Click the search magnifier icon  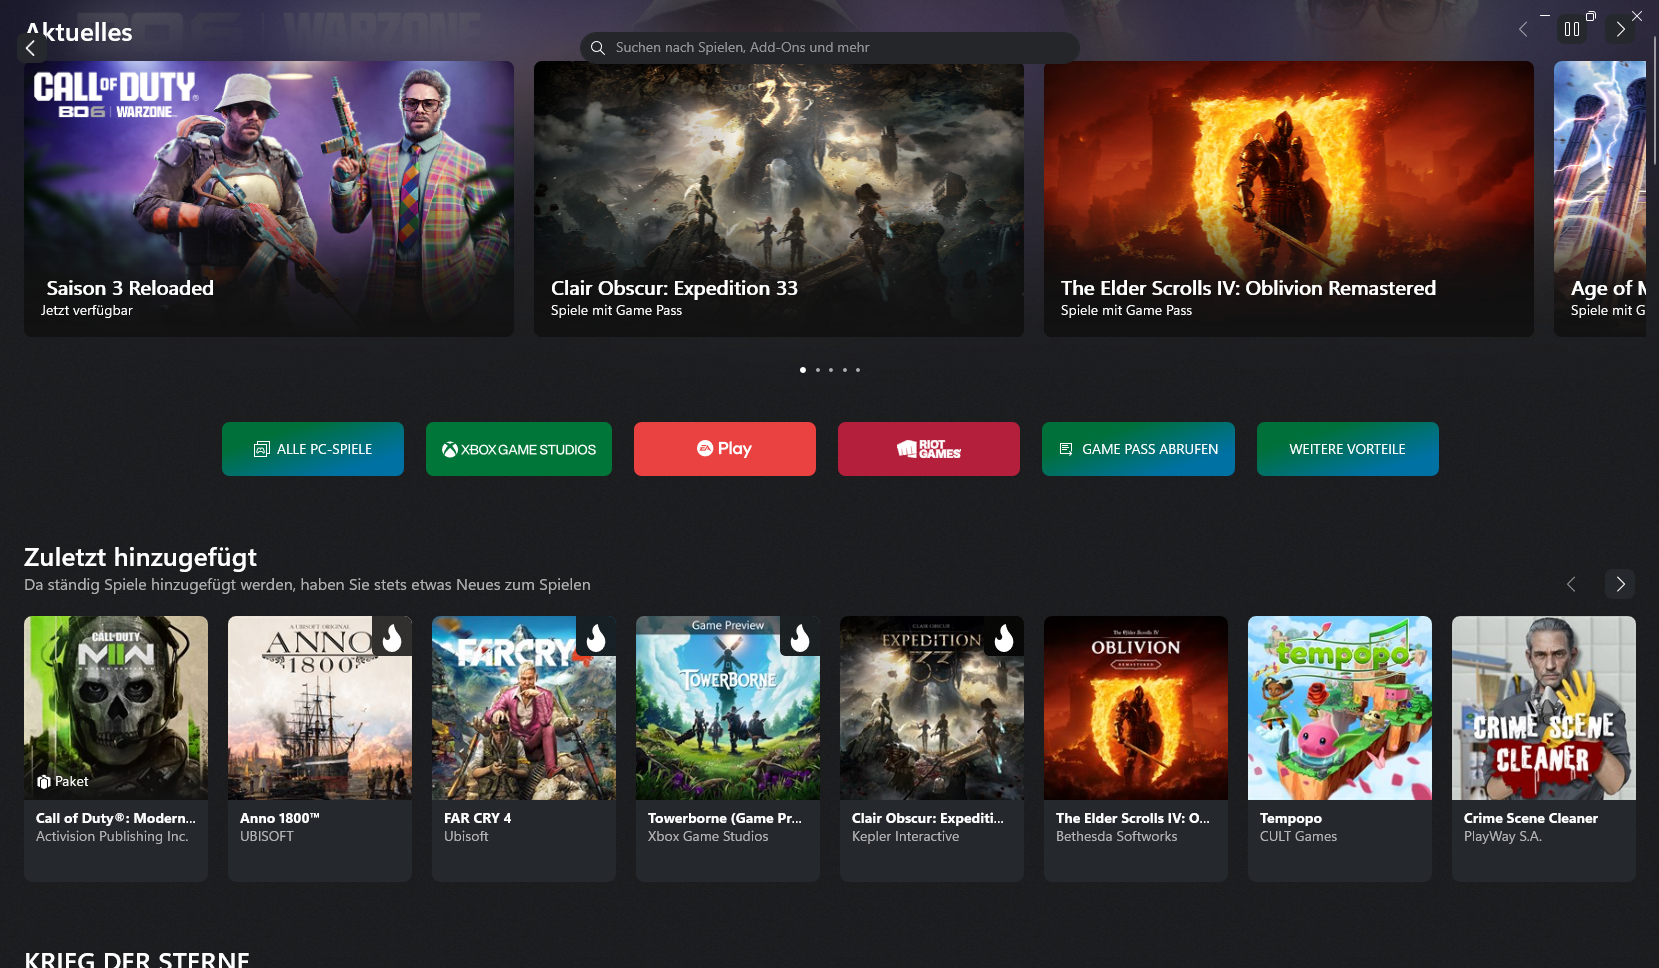[x=598, y=48]
